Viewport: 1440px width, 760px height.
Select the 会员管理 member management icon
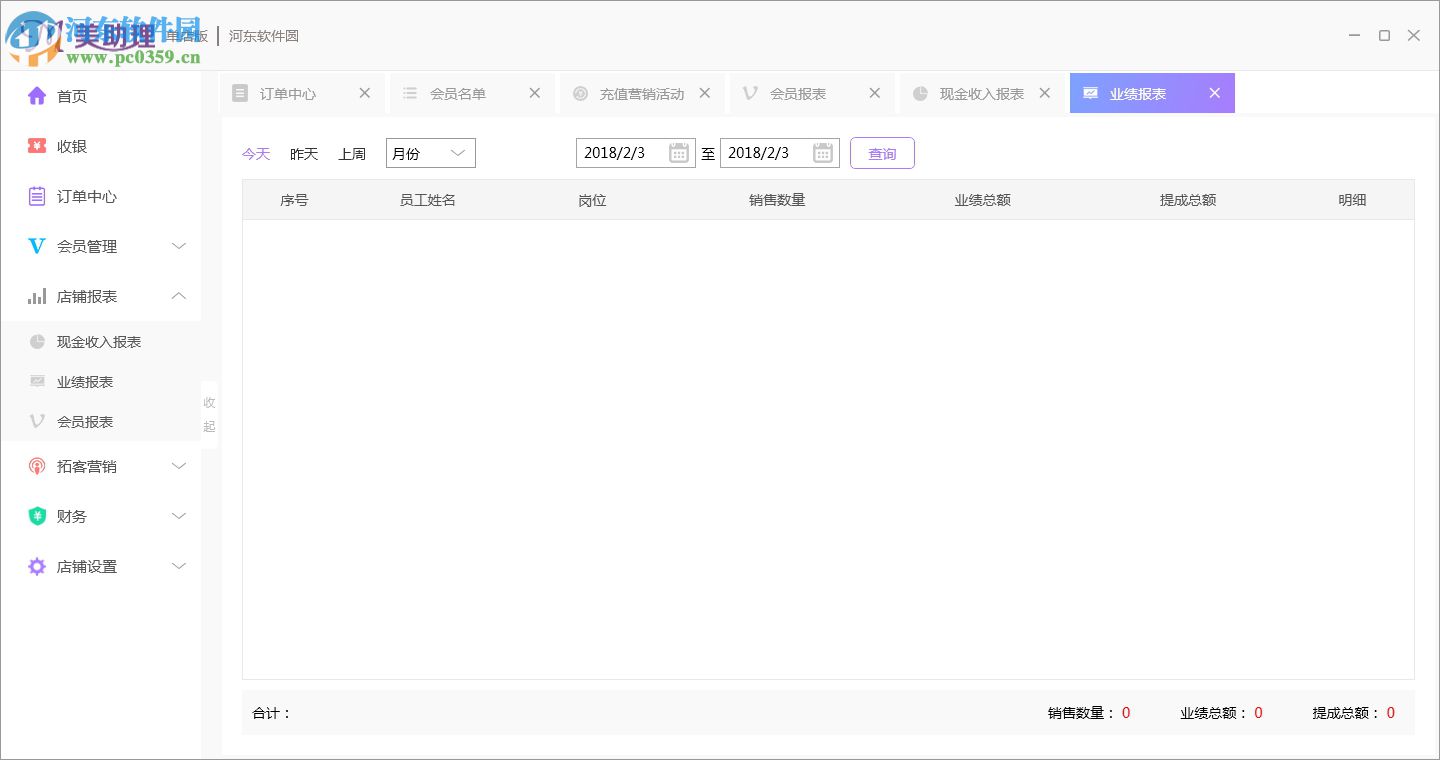(x=36, y=246)
